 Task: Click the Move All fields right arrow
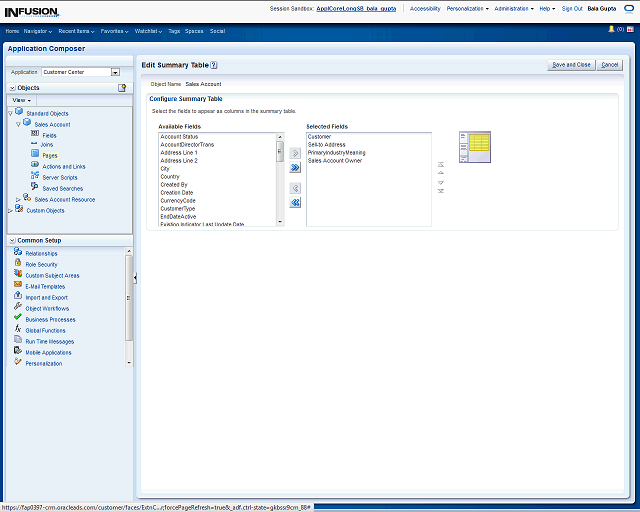click(x=295, y=168)
